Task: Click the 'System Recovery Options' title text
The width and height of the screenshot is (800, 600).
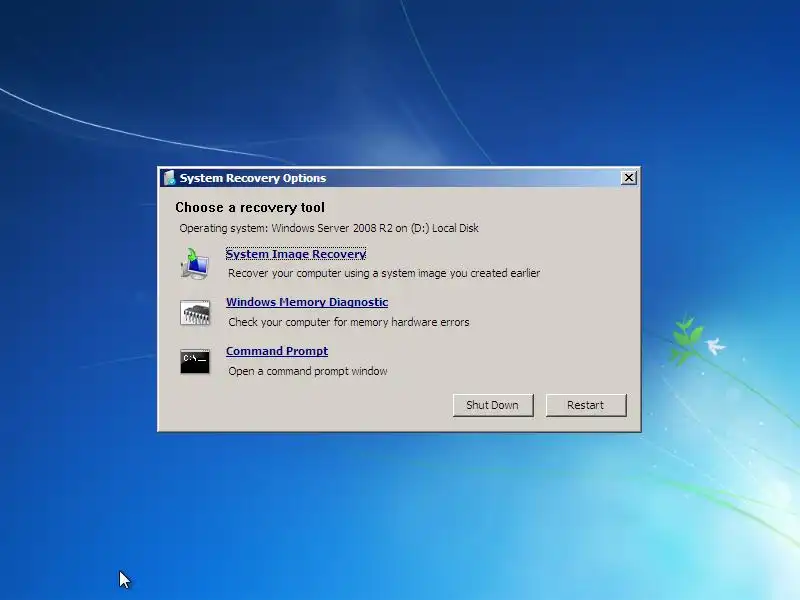Action: click(253, 178)
